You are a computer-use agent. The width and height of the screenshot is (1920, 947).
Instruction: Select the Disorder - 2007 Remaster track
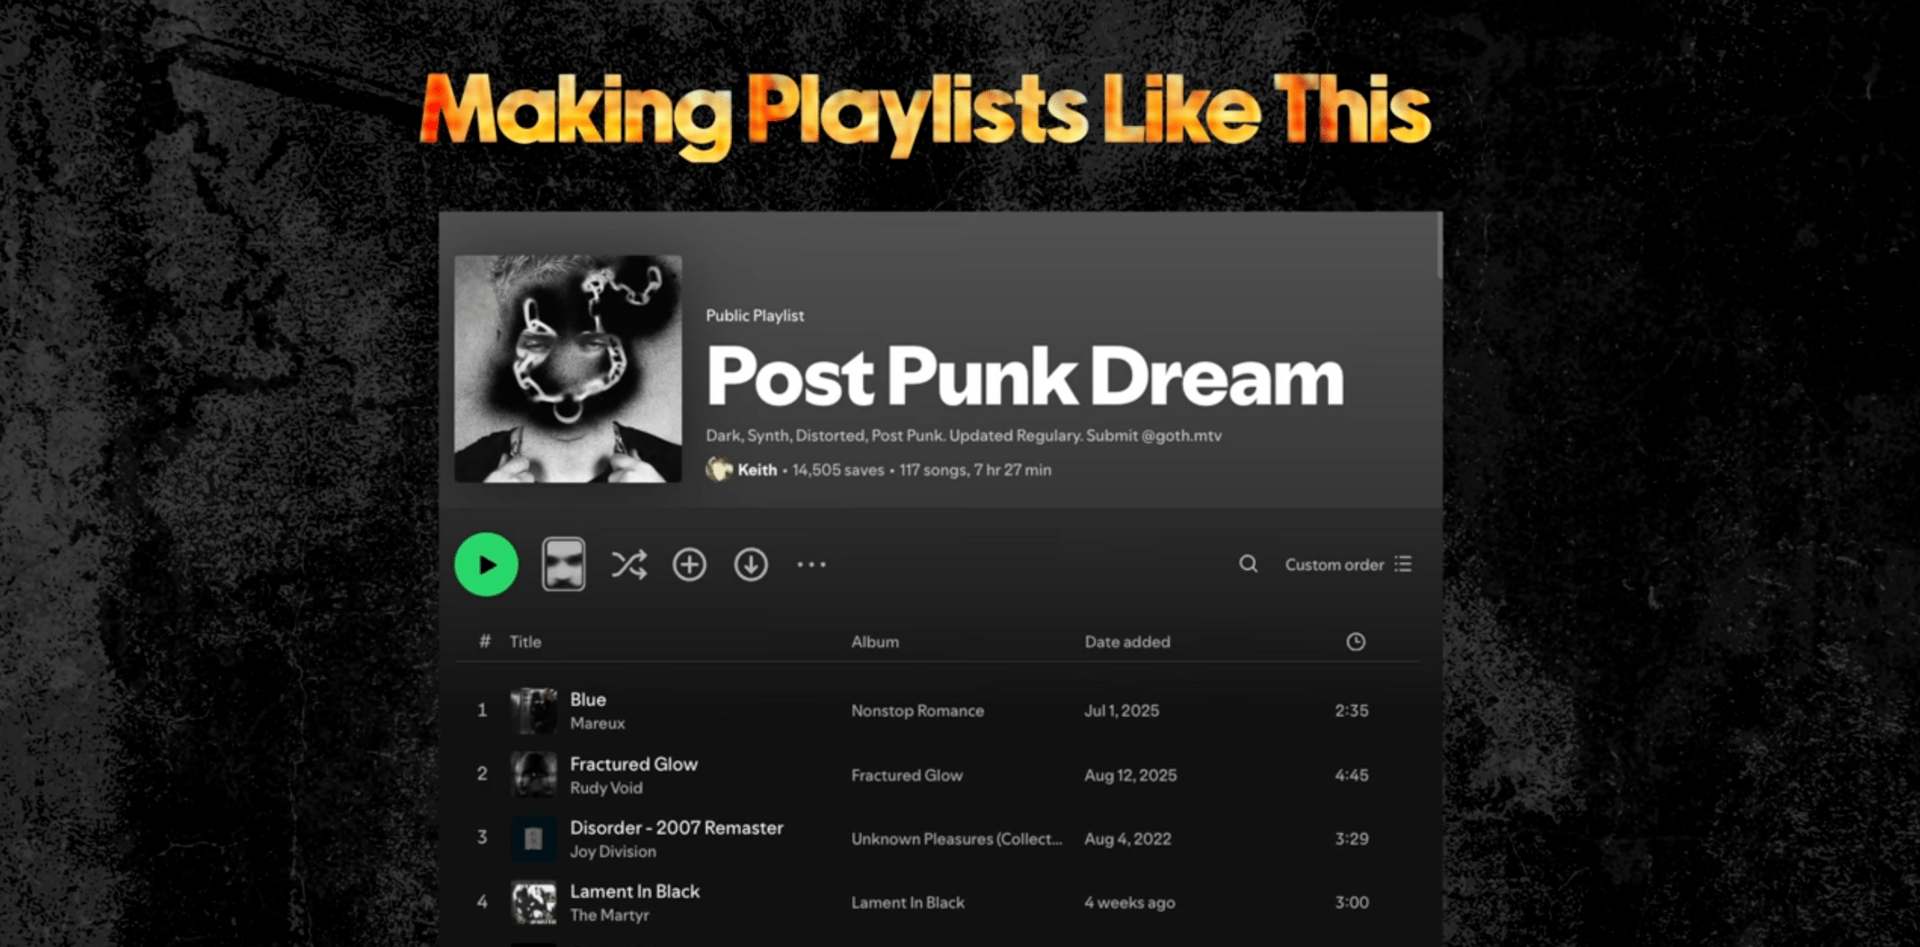(x=937, y=839)
